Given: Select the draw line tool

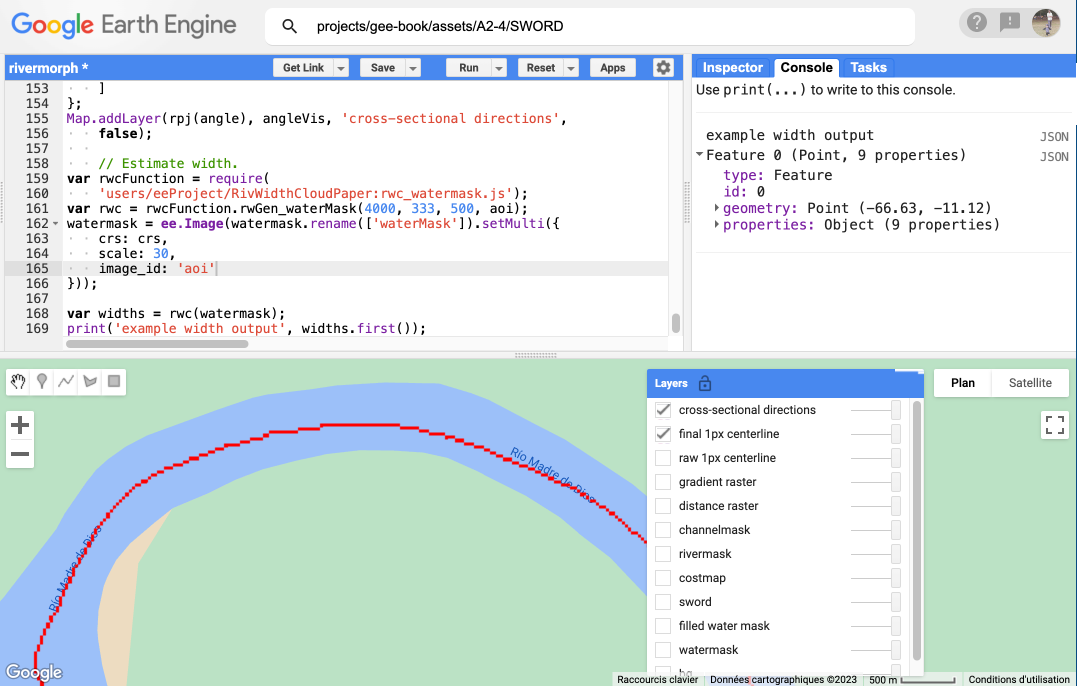Looking at the screenshot, I should (x=66, y=381).
